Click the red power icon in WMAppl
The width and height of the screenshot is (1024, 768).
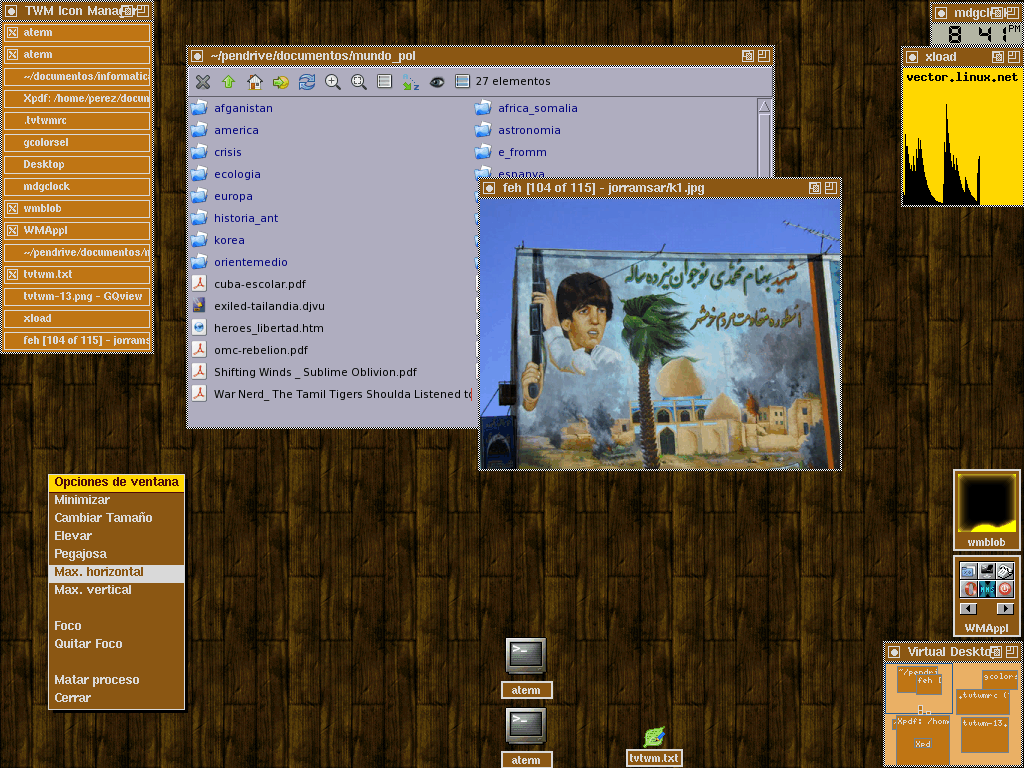tap(1005, 589)
